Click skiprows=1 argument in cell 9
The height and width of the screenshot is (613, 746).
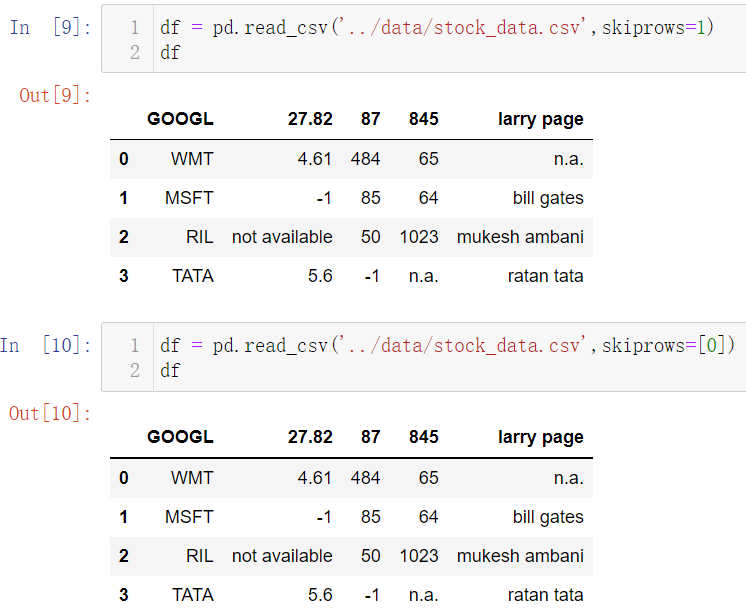click(654, 28)
